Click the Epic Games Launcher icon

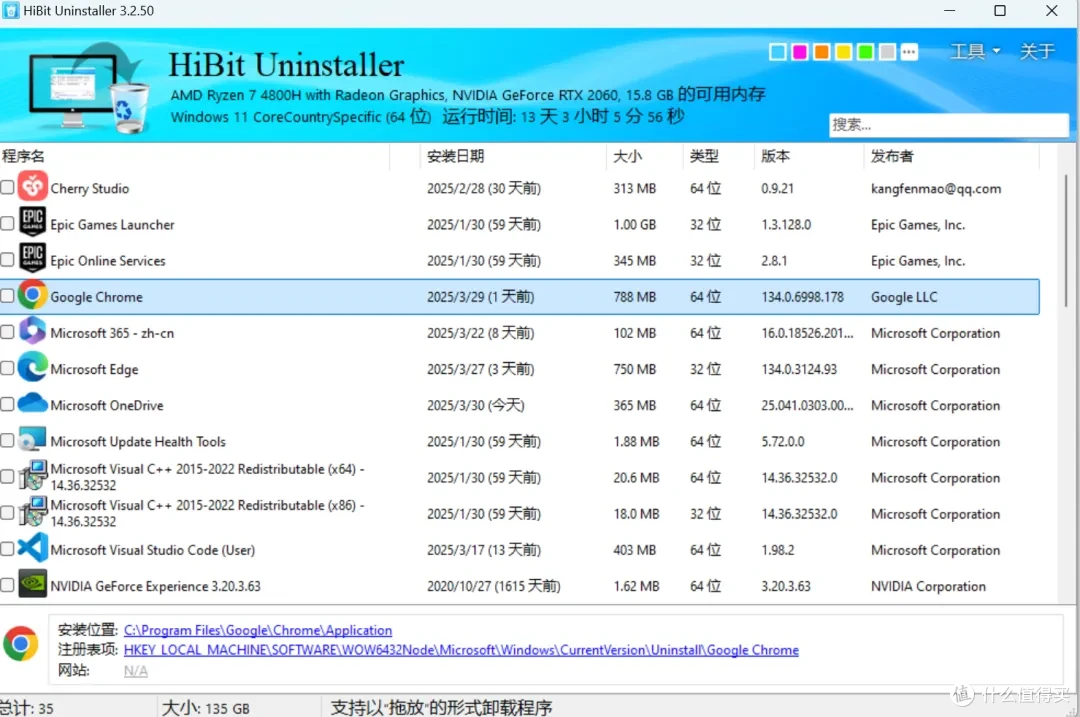32,222
